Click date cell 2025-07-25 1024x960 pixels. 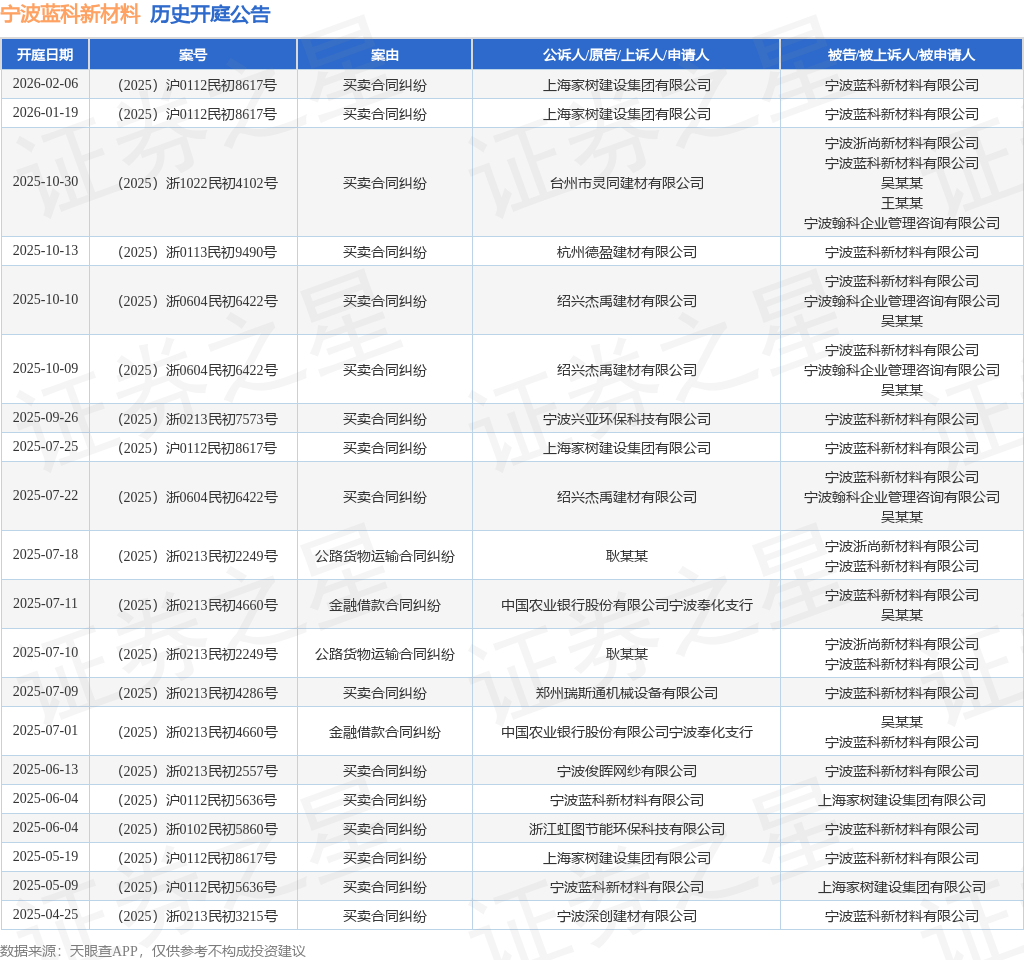coord(45,447)
